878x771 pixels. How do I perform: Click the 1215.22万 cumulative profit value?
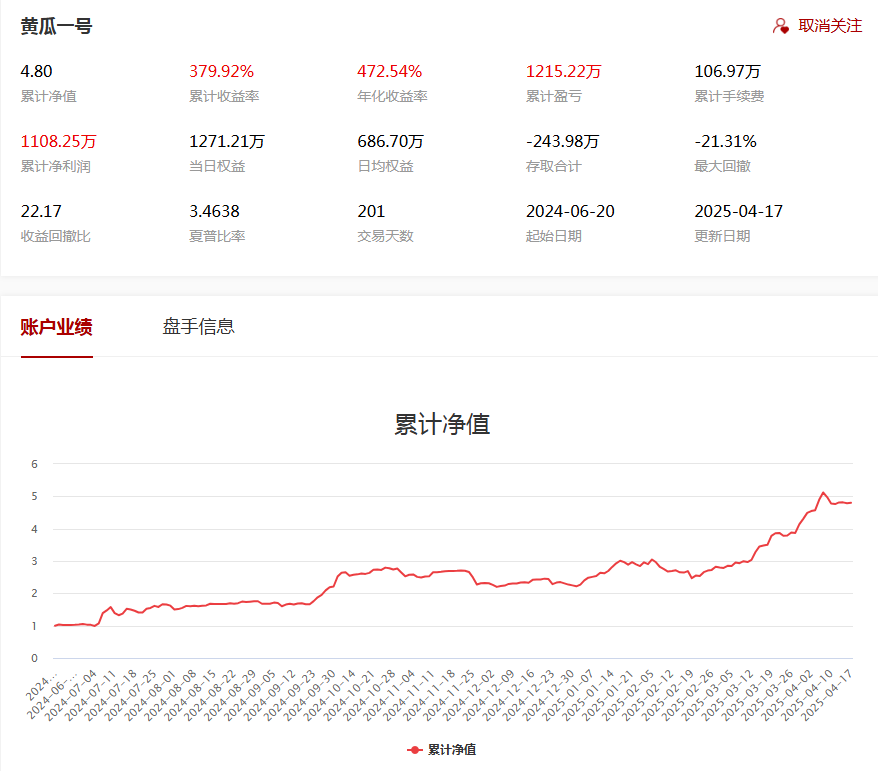(563, 71)
